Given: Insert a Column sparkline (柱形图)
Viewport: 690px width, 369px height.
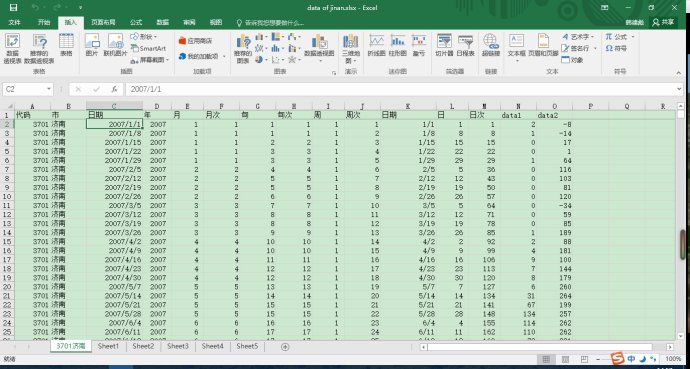Looking at the screenshot, I should [398, 45].
